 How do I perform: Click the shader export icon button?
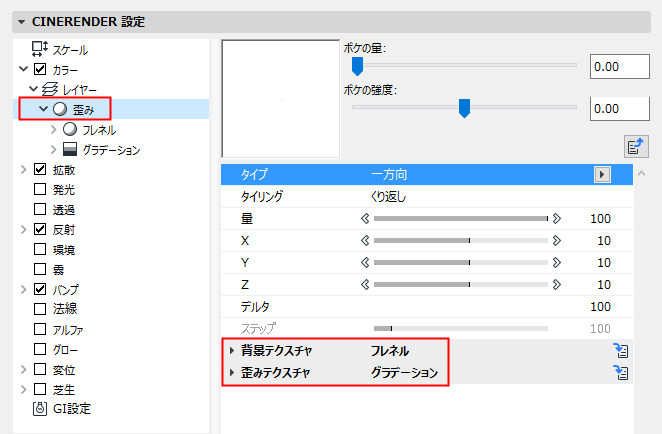[x=636, y=146]
